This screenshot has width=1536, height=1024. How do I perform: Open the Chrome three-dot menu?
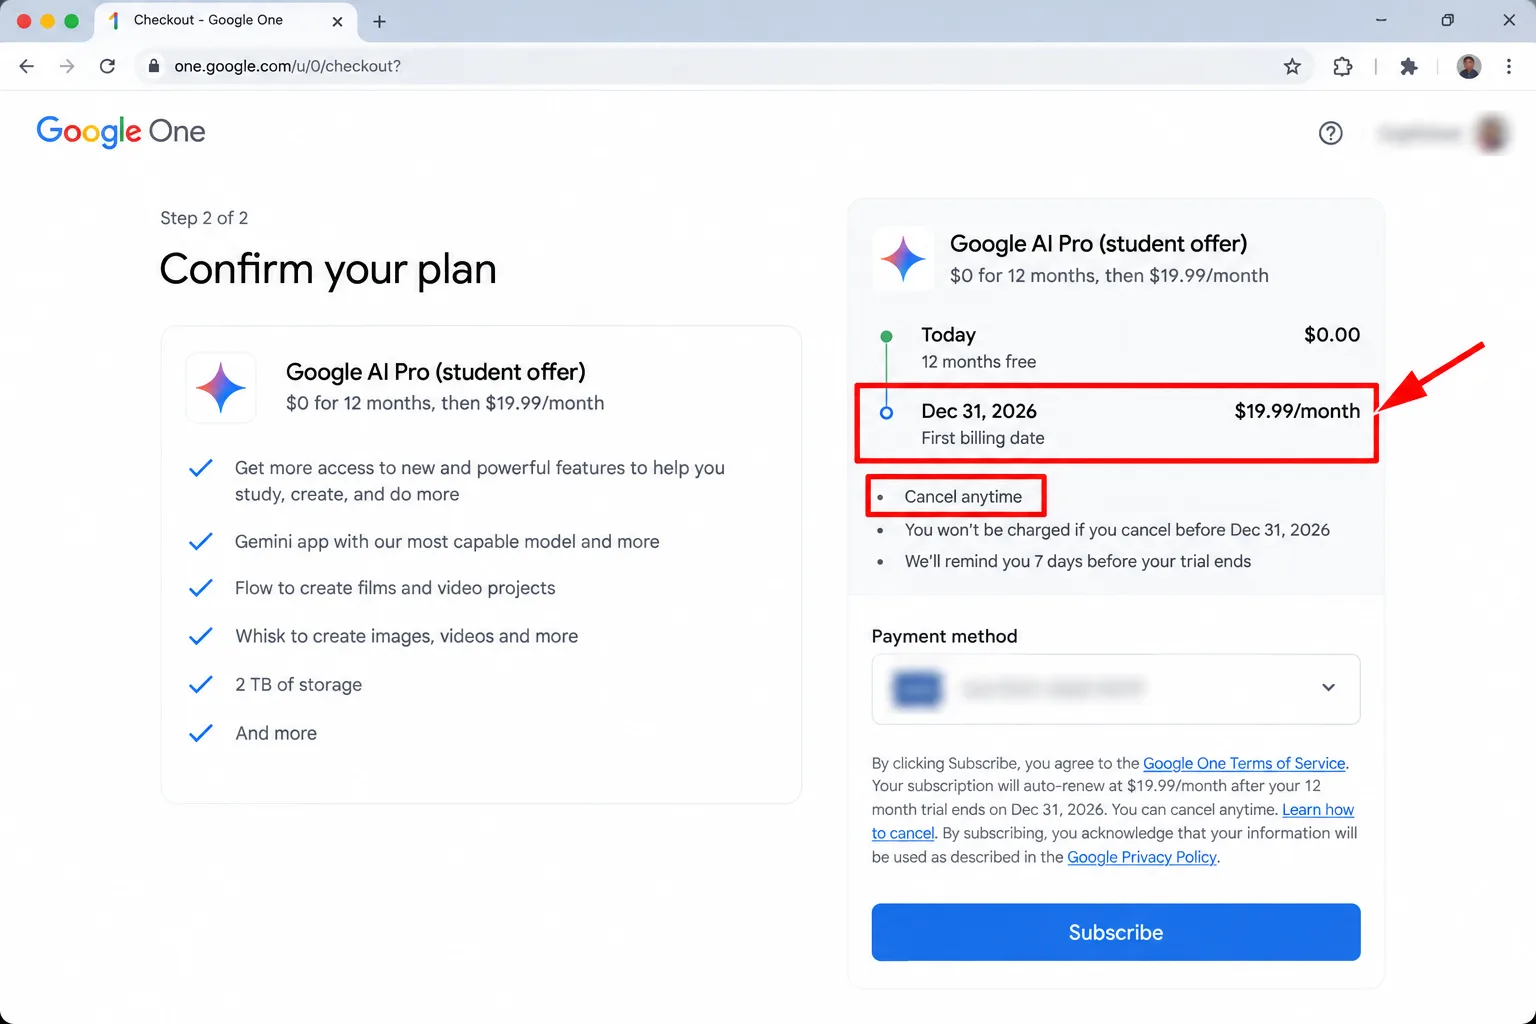click(1509, 66)
